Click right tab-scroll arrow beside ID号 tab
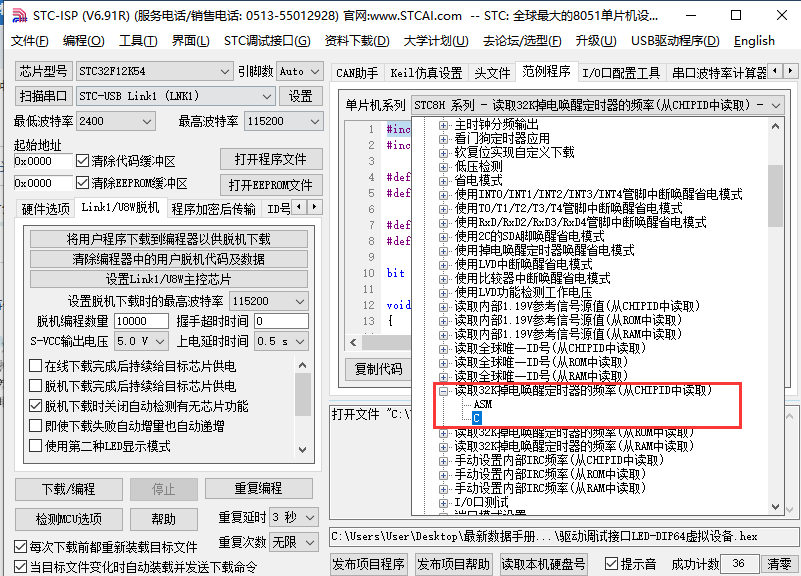The height and width of the screenshot is (576, 801). (x=315, y=207)
